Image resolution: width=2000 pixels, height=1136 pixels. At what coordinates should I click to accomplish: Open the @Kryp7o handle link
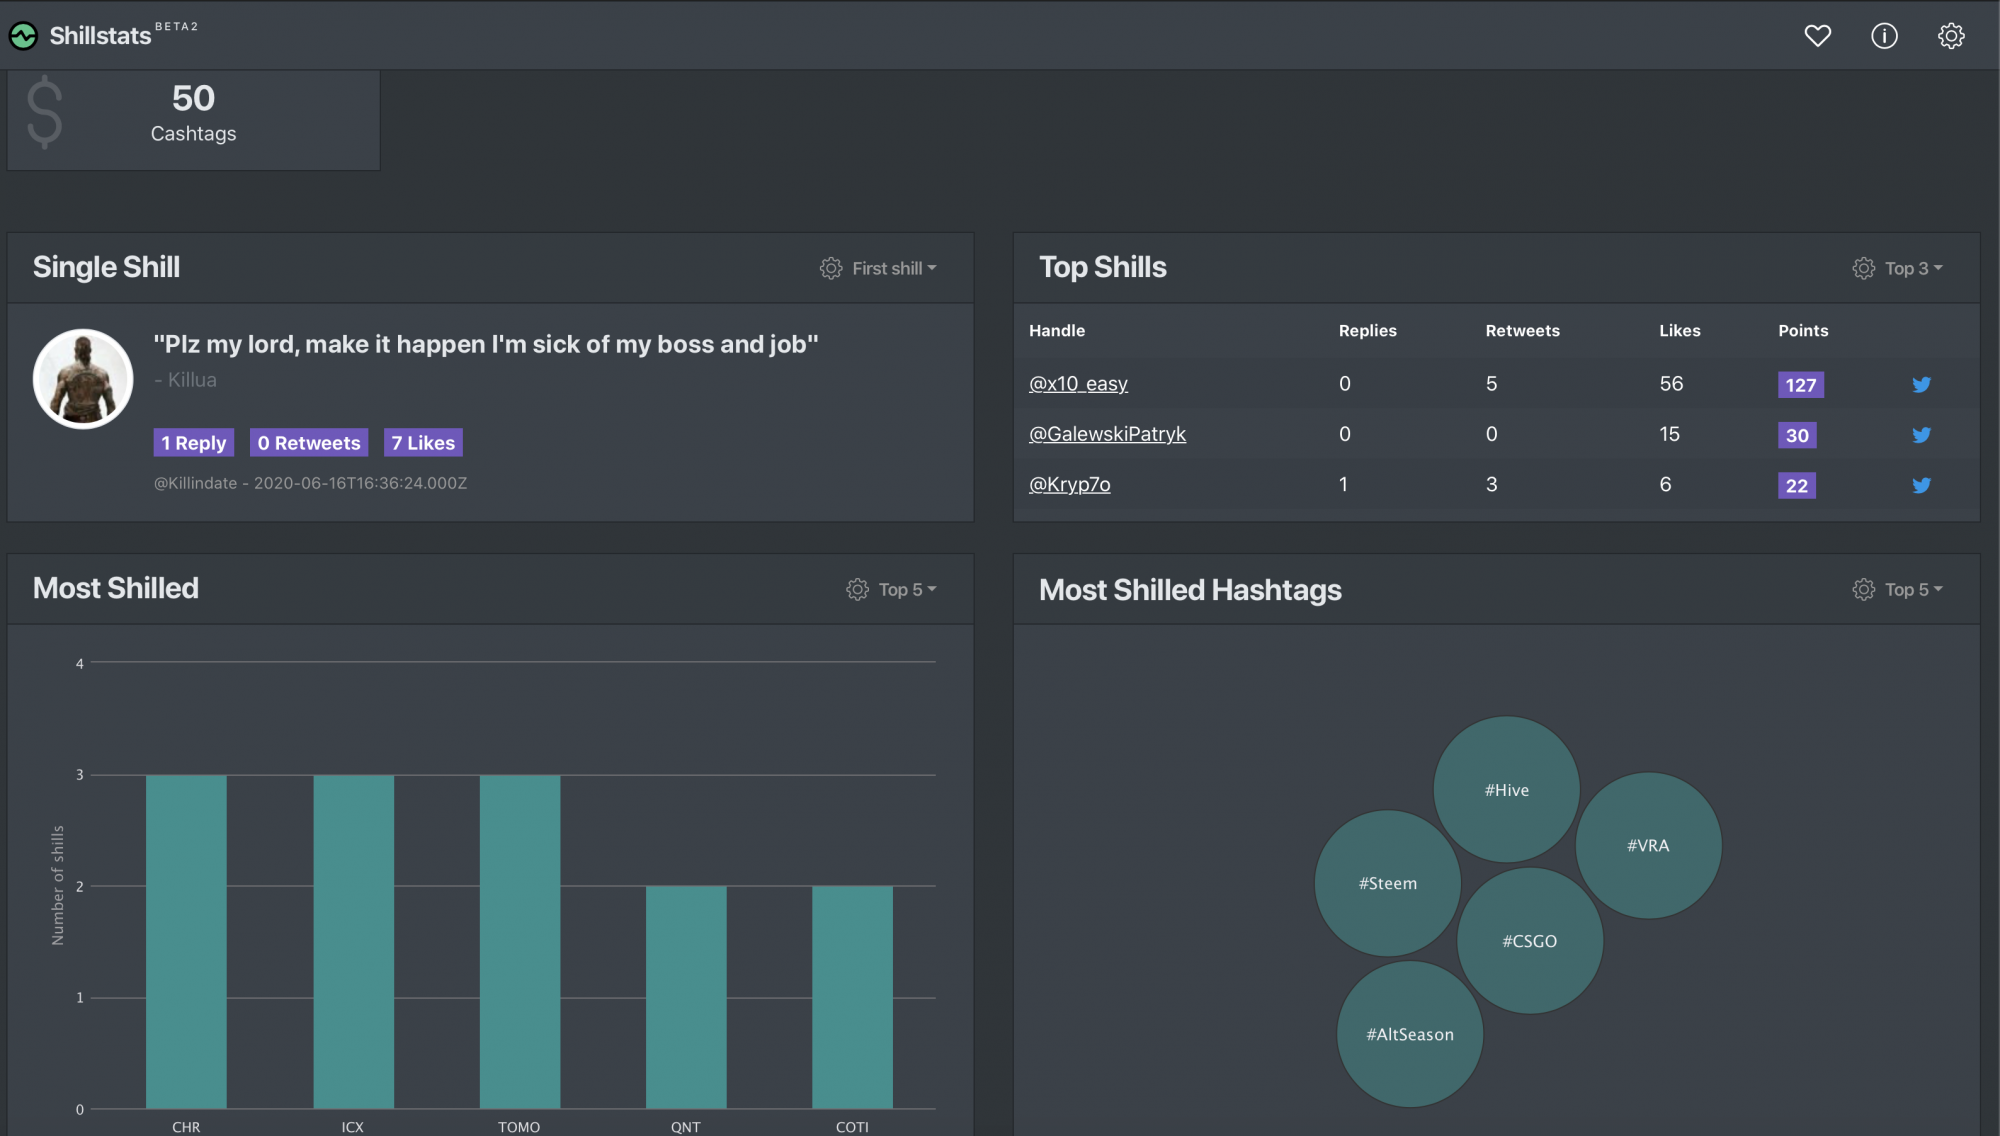tap(1069, 484)
